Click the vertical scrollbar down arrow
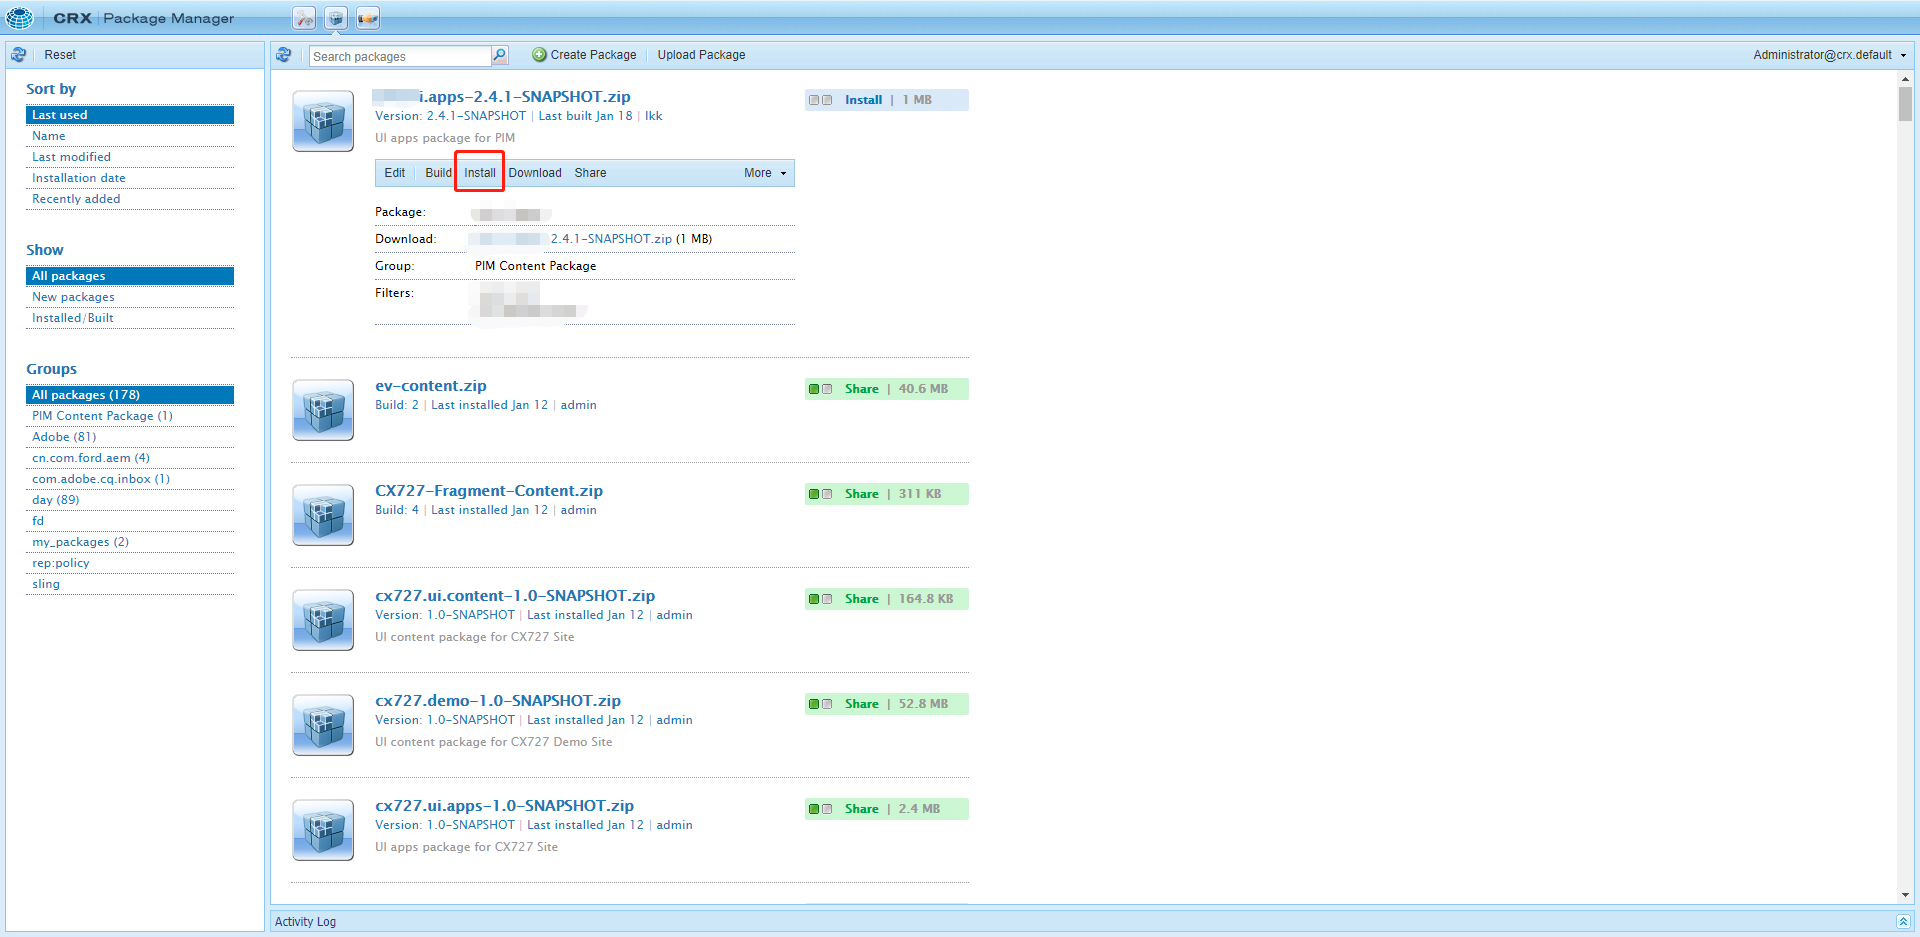The image size is (1920, 937). 1905,895
